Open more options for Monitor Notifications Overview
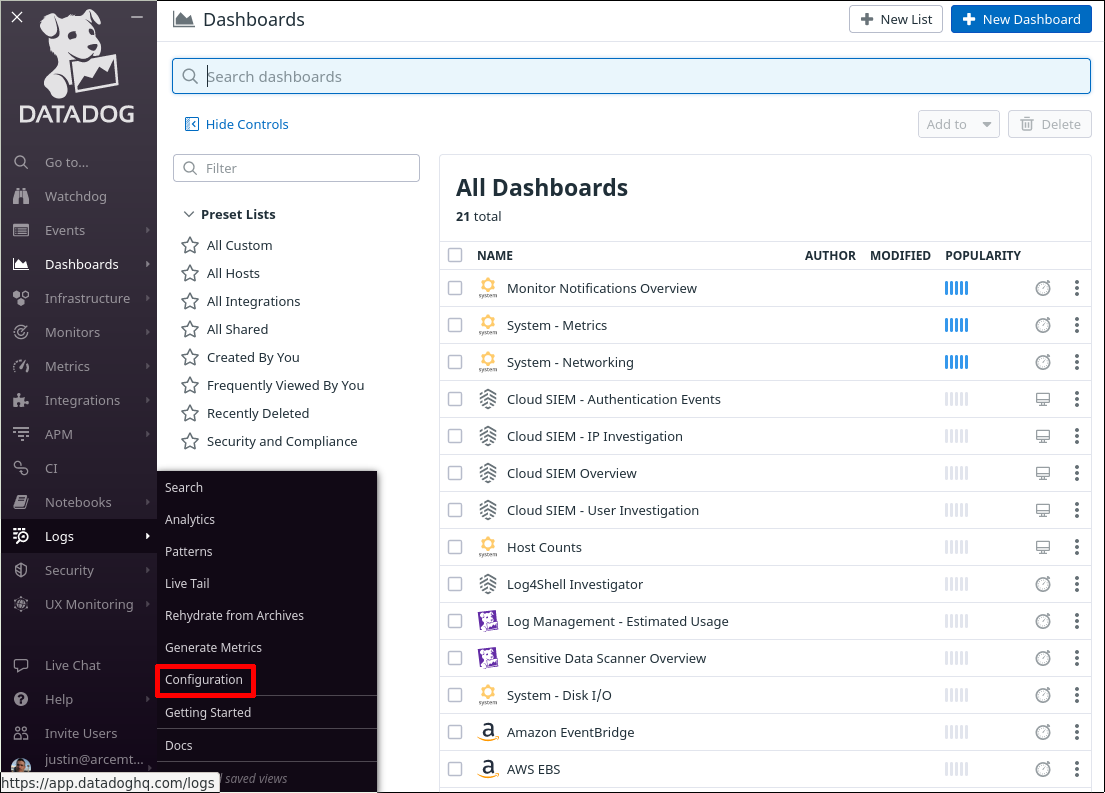This screenshot has height=793, width=1105. point(1077,288)
